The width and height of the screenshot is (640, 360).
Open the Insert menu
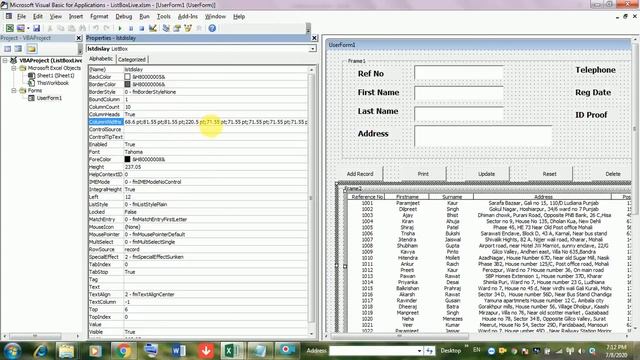click(76, 16)
